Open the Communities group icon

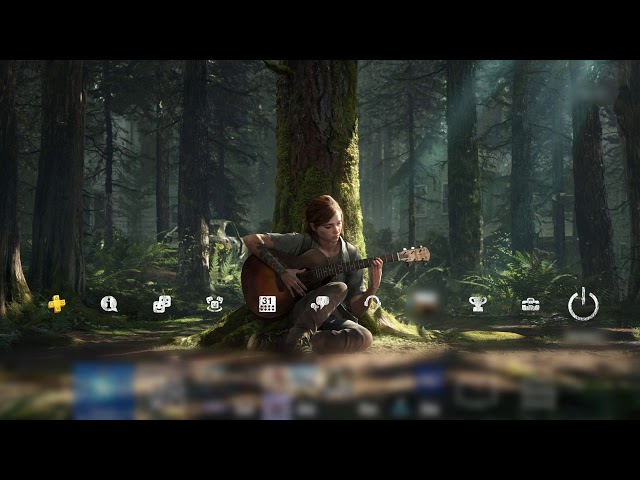click(215, 304)
